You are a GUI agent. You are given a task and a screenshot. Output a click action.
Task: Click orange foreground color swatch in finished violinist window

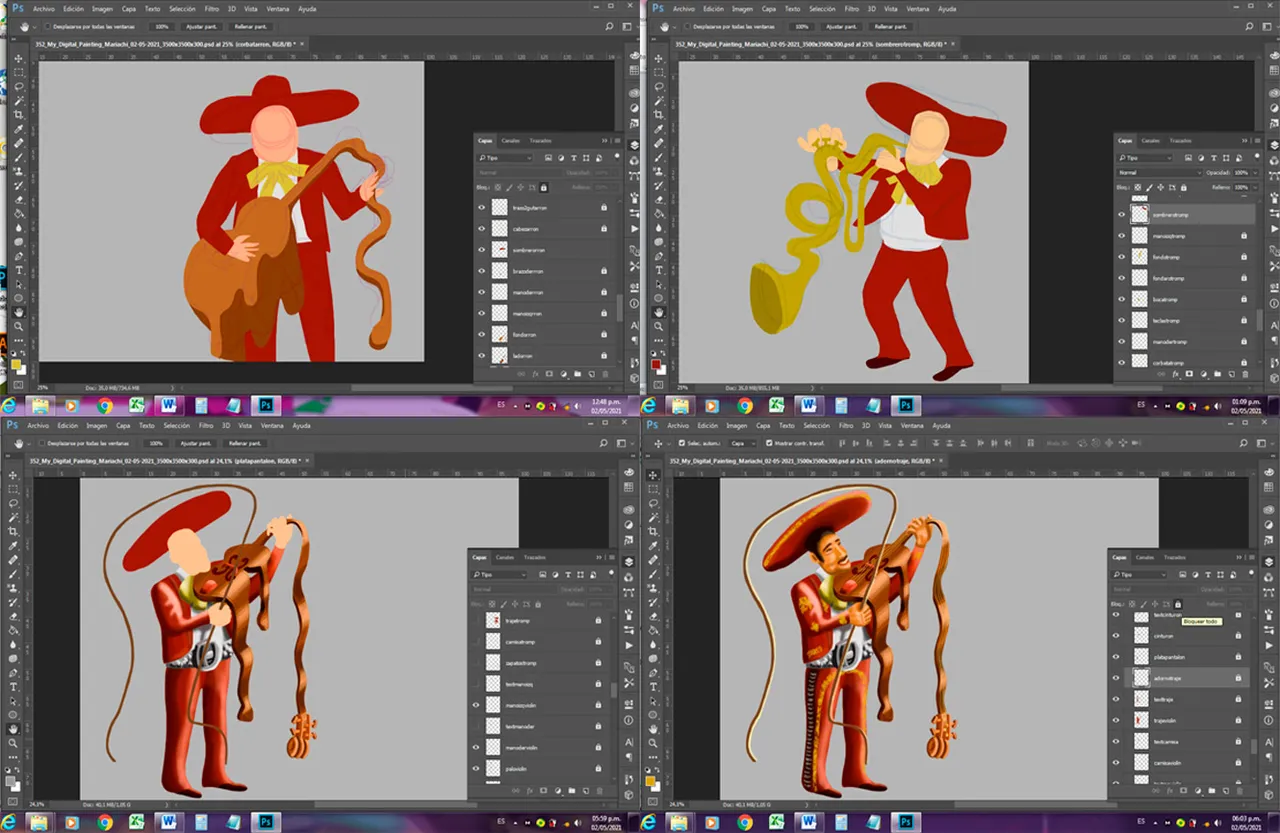click(650, 780)
